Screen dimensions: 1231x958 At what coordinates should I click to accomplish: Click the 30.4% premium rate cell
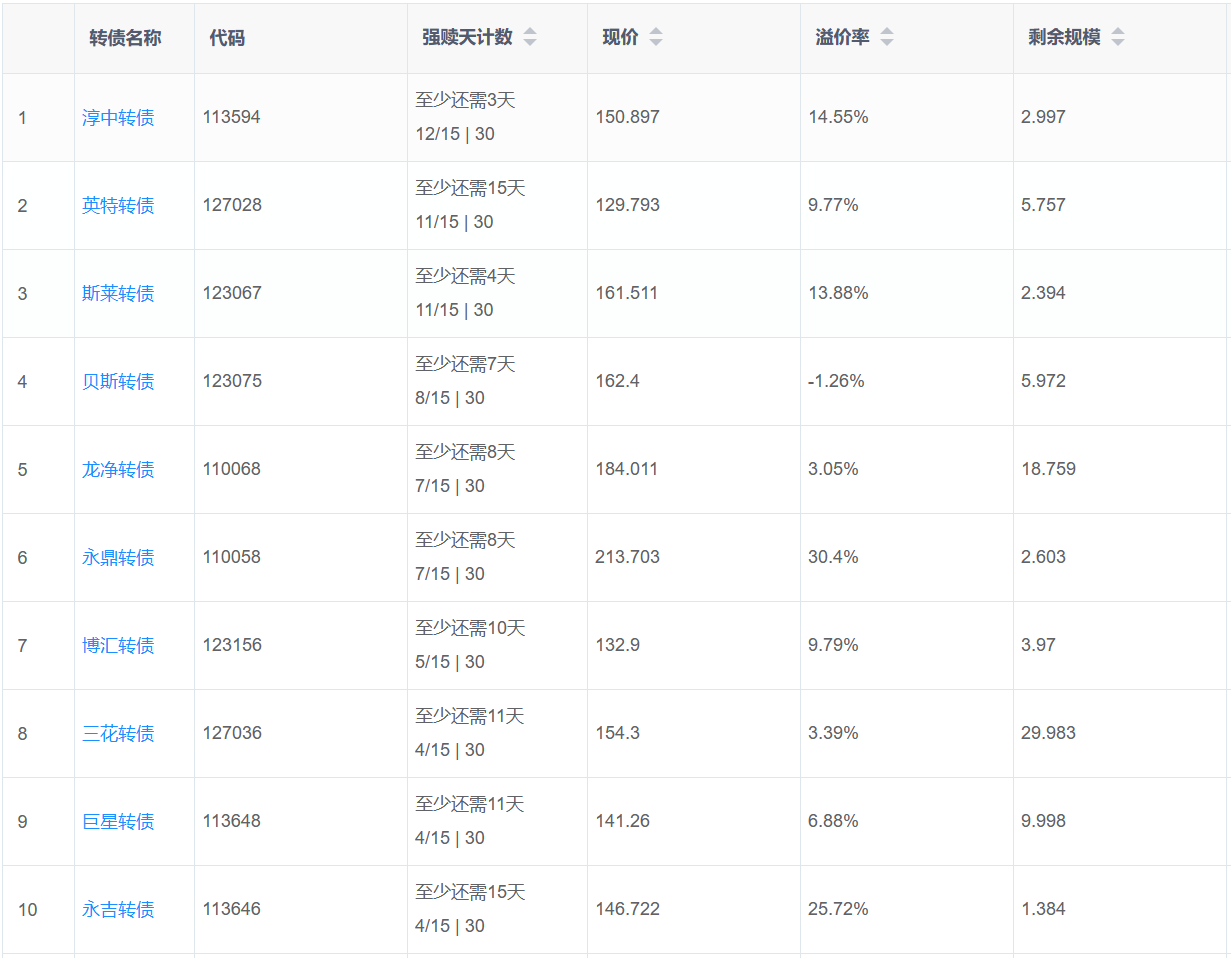[x=833, y=557]
